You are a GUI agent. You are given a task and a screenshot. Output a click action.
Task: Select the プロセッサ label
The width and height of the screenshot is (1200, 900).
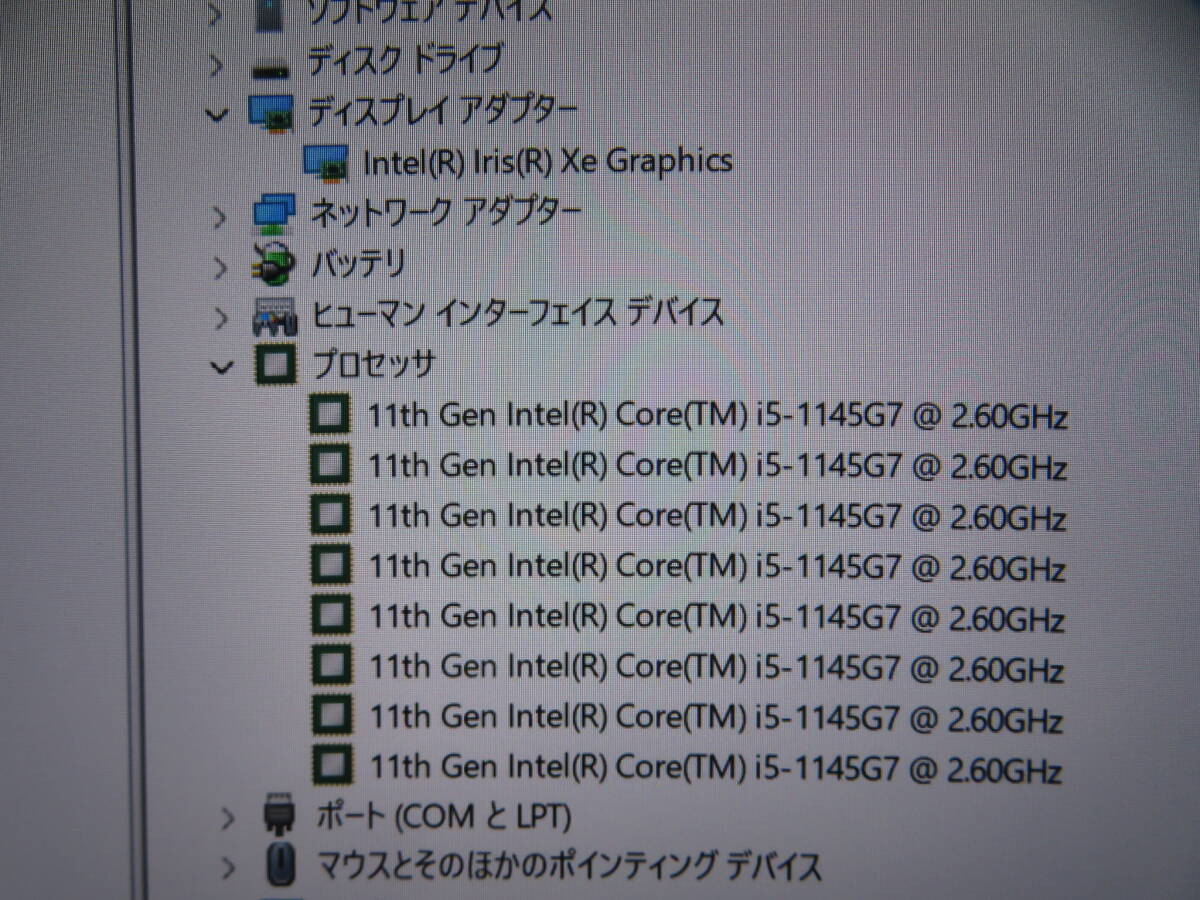375,364
